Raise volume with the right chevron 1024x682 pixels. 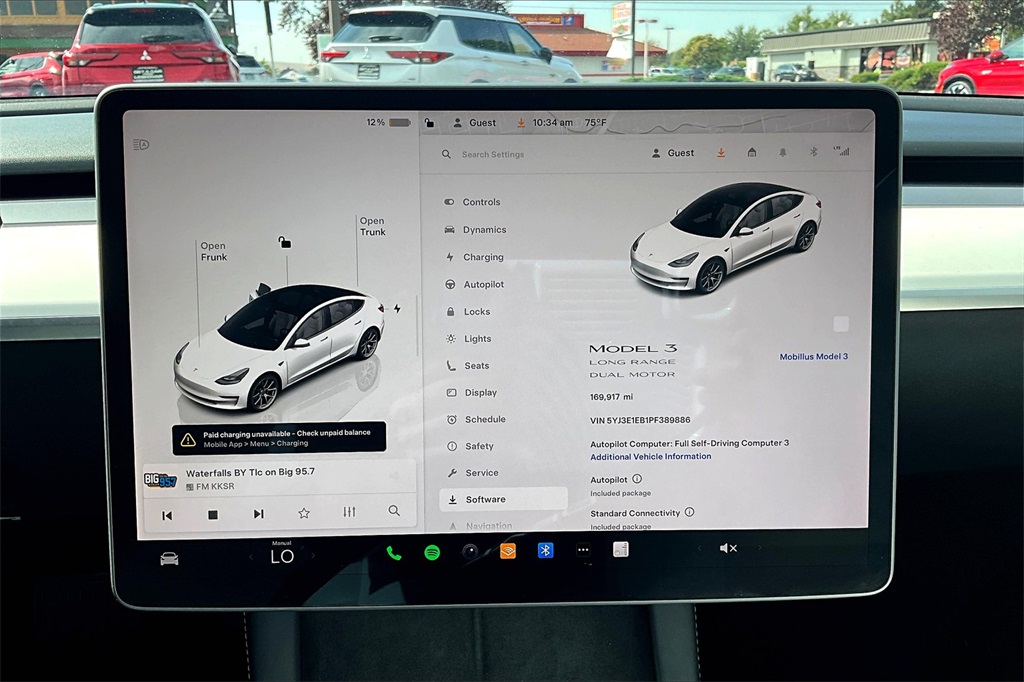[759, 547]
